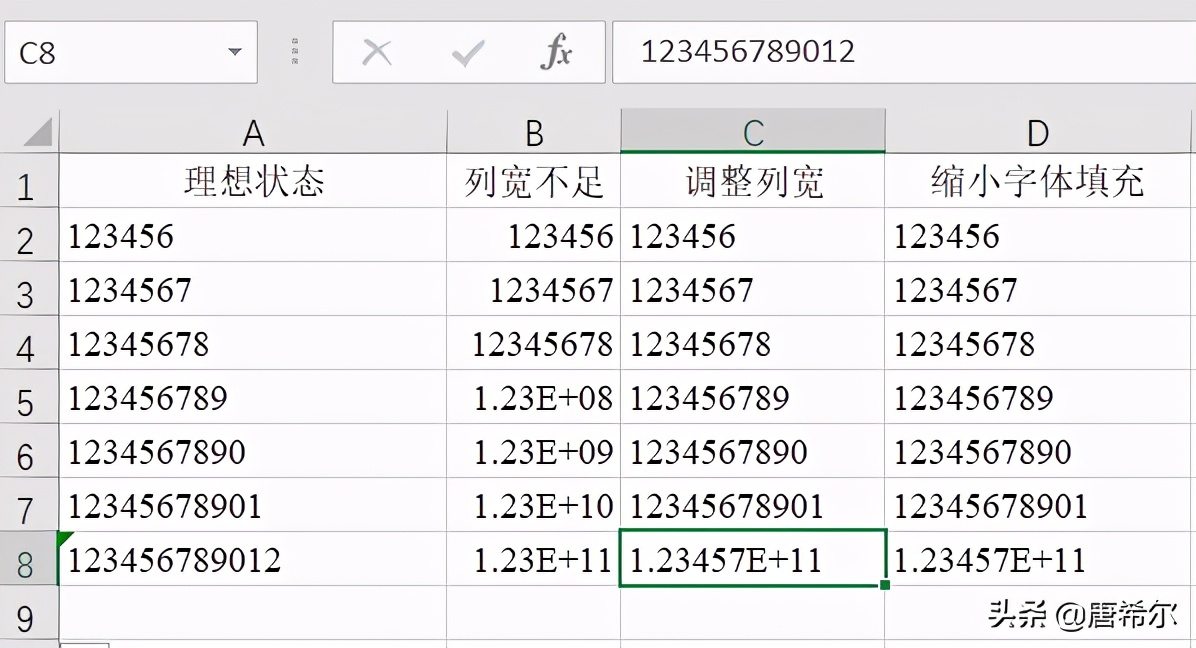
Task: Click cell B5 showing 1.23E+08
Action: click(534, 398)
